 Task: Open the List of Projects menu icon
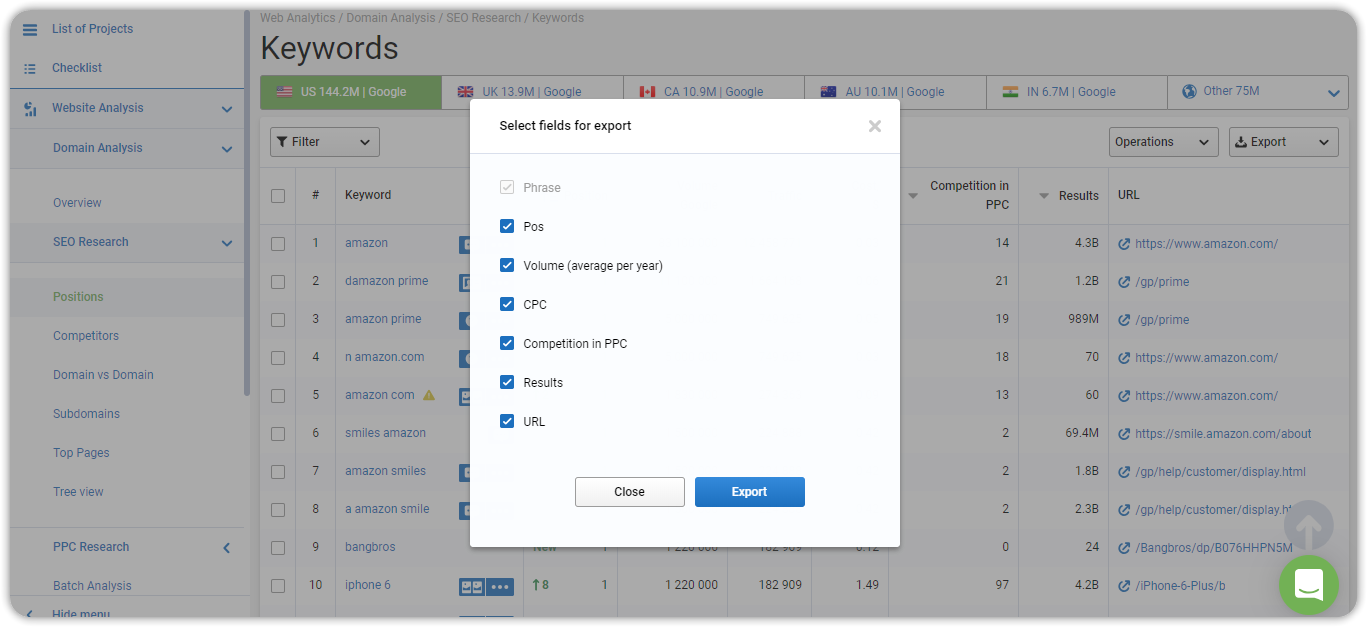pyautogui.click(x=30, y=29)
